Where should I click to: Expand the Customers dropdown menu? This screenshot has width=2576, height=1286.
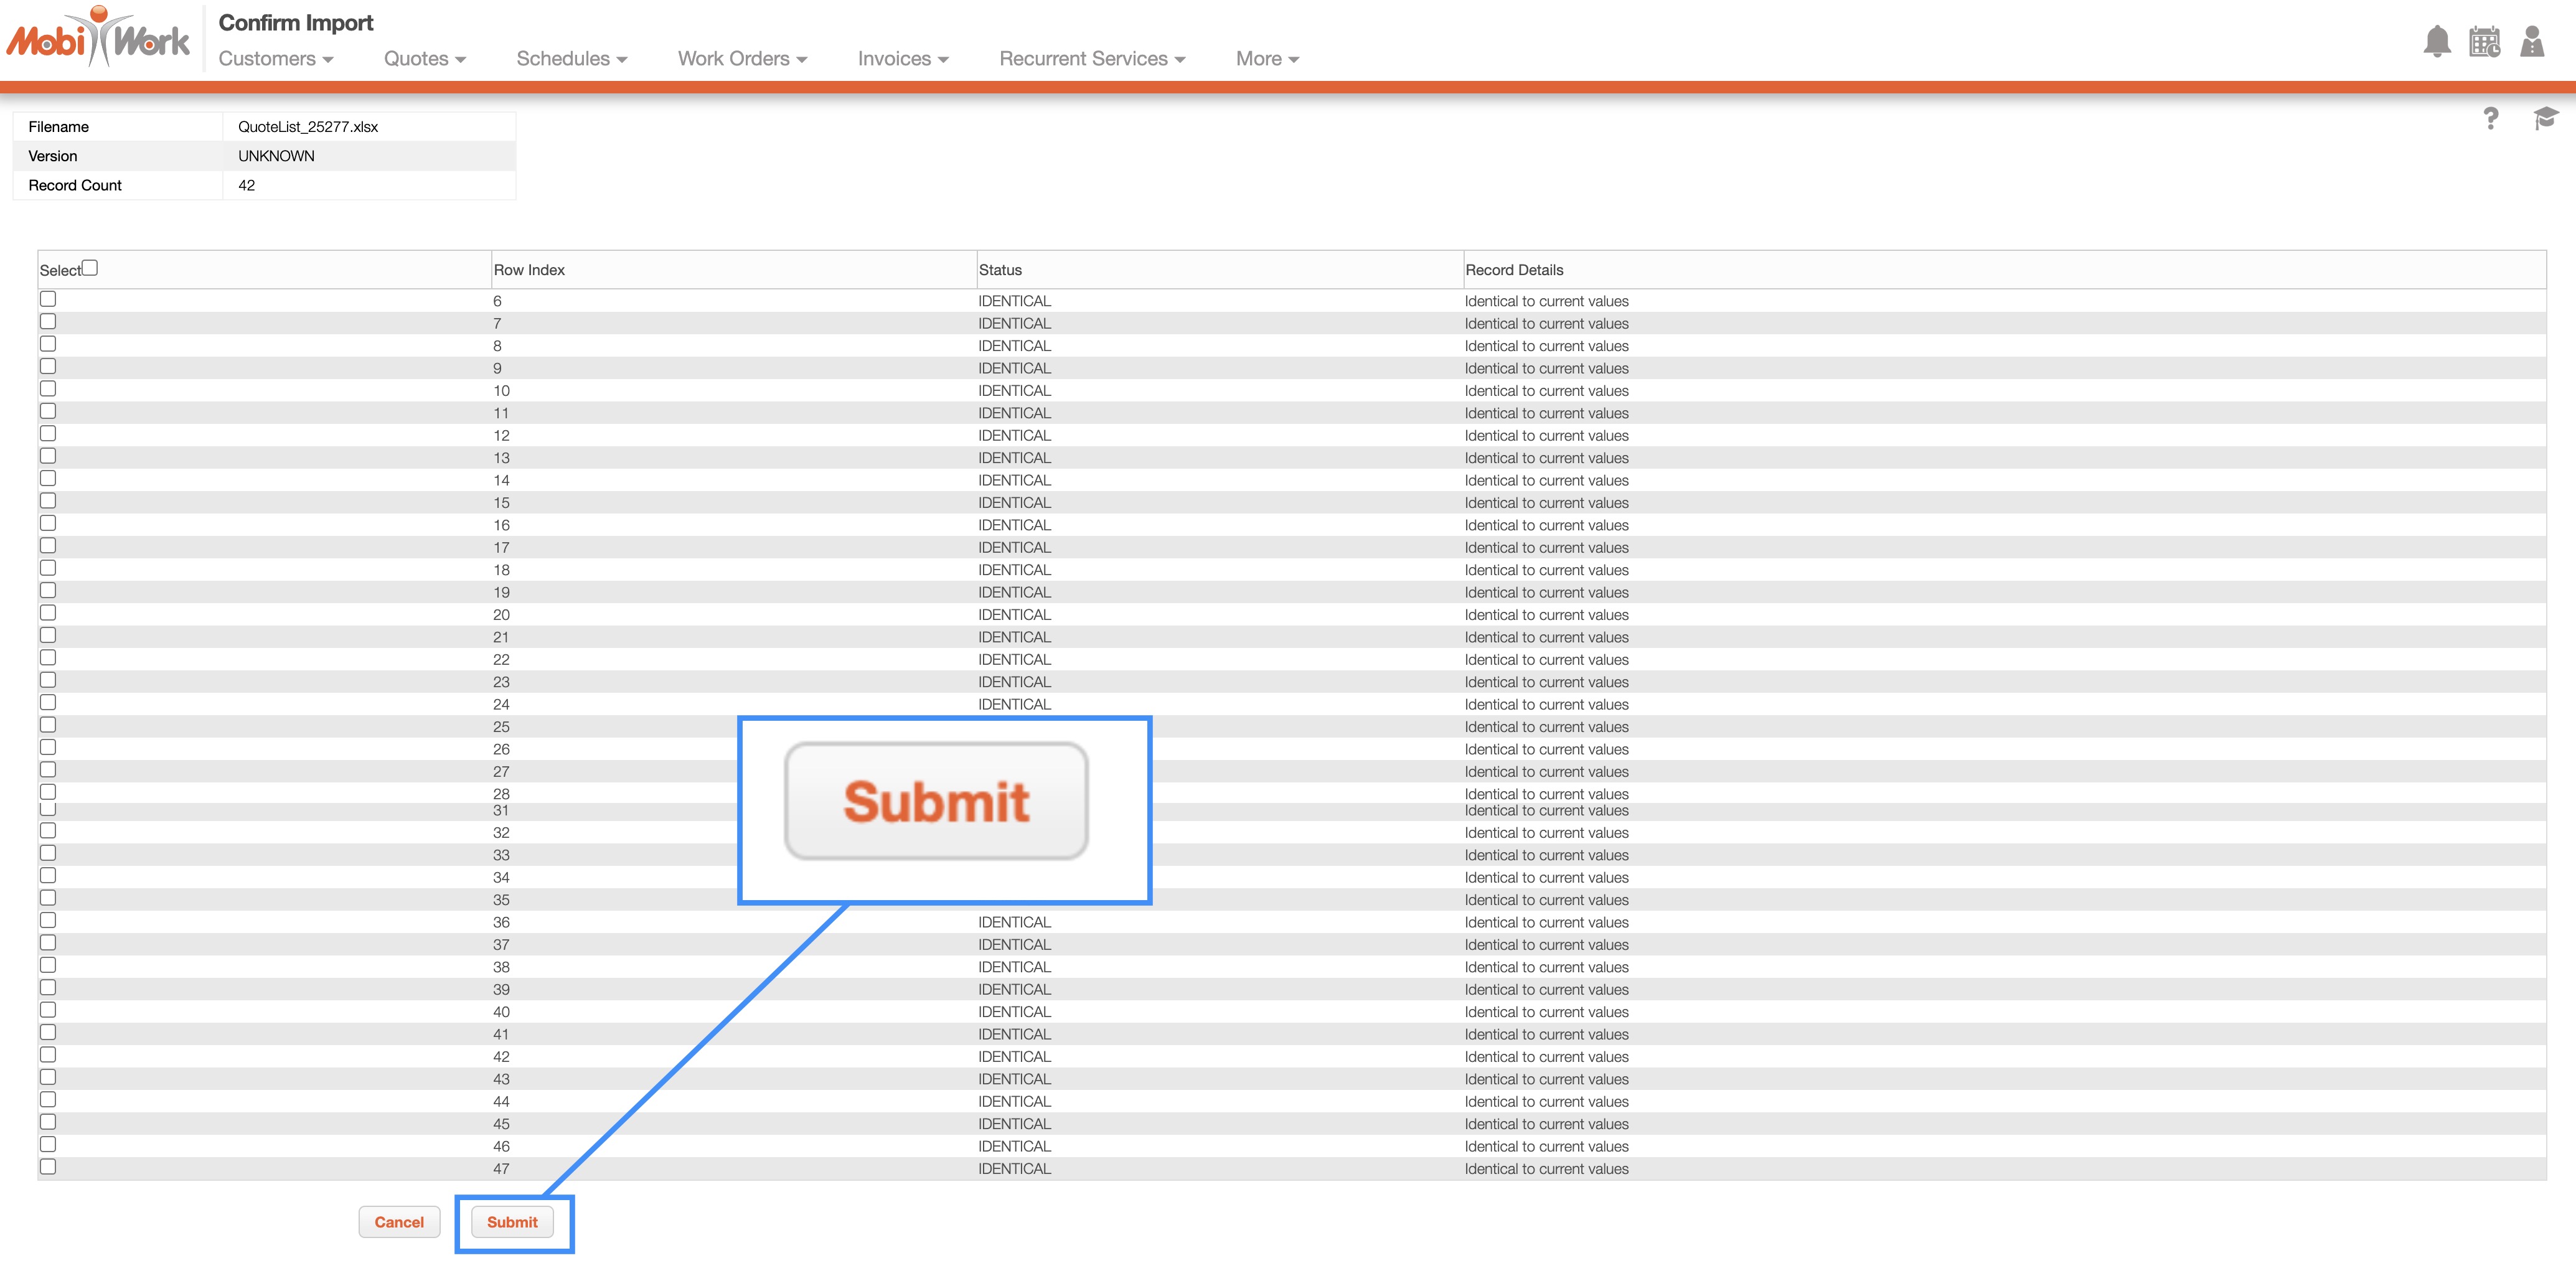275,59
